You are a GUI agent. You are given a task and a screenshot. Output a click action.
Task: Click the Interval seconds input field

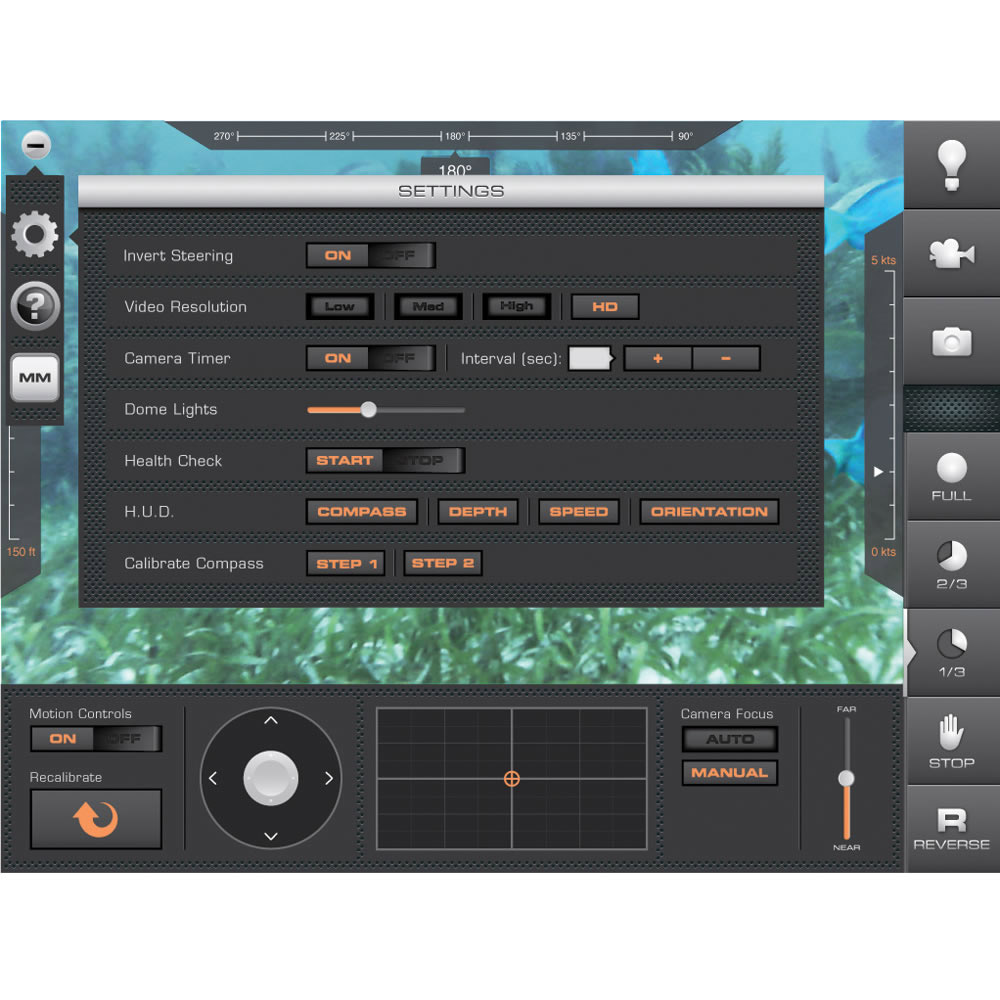tap(589, 358)
